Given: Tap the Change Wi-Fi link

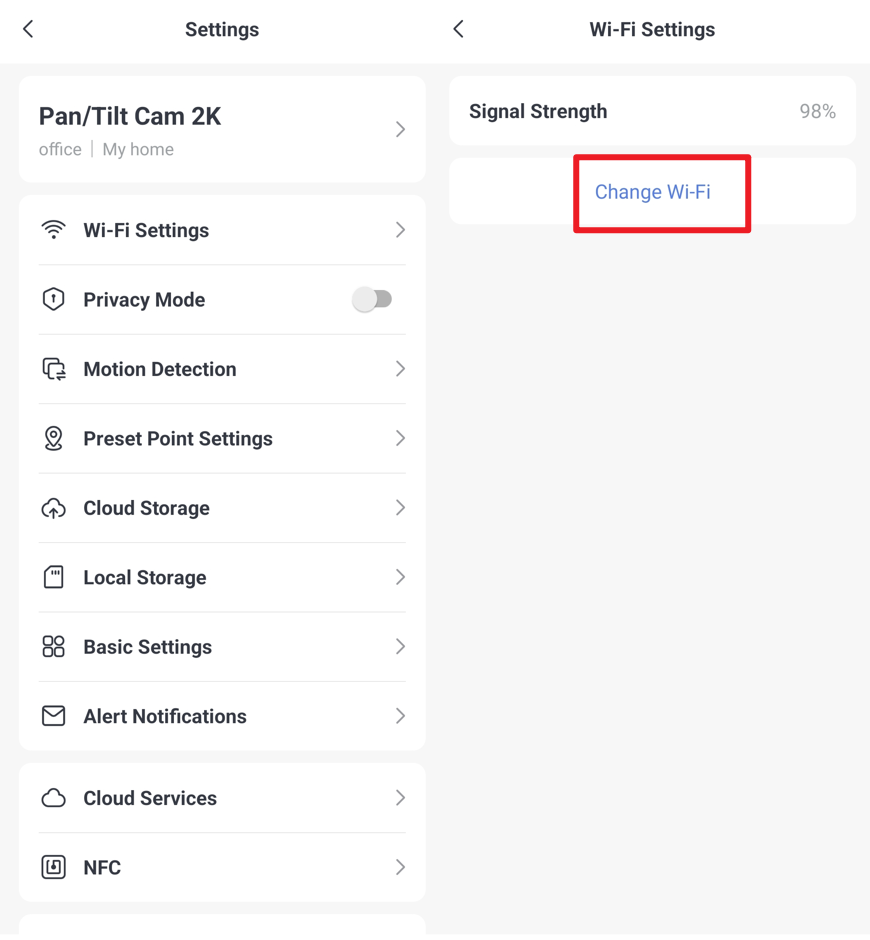Looking at the screenshot, I should 652,192.
